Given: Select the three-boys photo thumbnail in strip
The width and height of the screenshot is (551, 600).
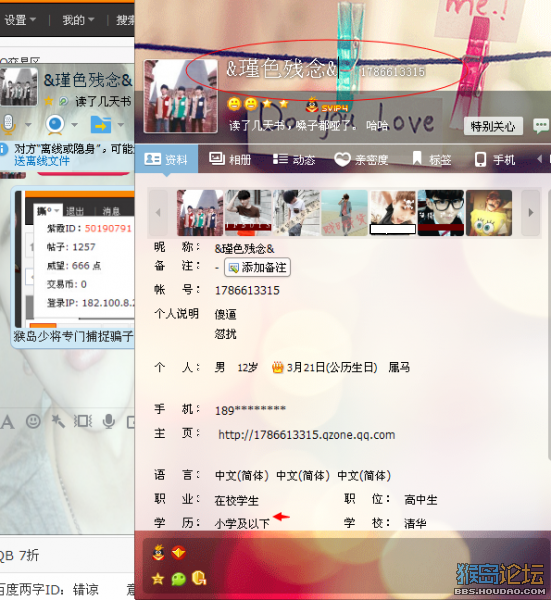Looking at the screenshot, I should point(200,213).
